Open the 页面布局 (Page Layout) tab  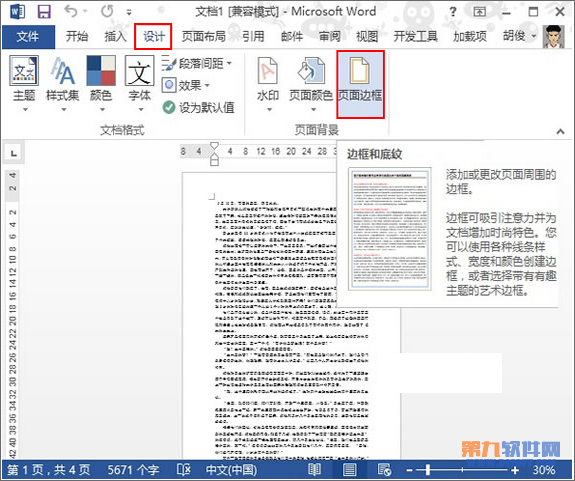point(204,36)
